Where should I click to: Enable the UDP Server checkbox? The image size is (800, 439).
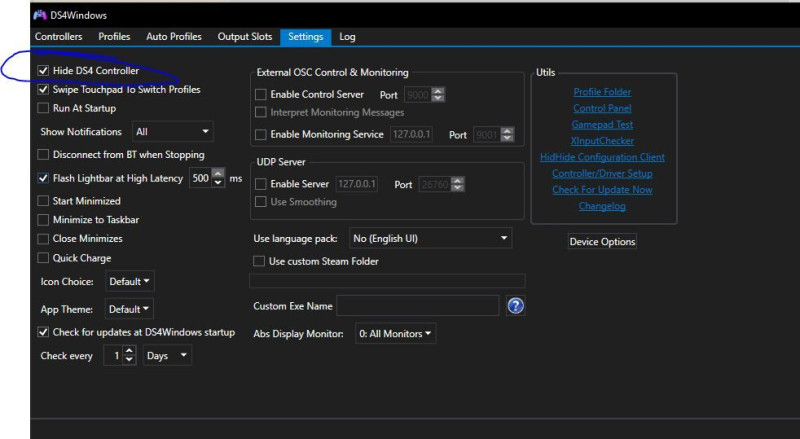click(261, 184)
